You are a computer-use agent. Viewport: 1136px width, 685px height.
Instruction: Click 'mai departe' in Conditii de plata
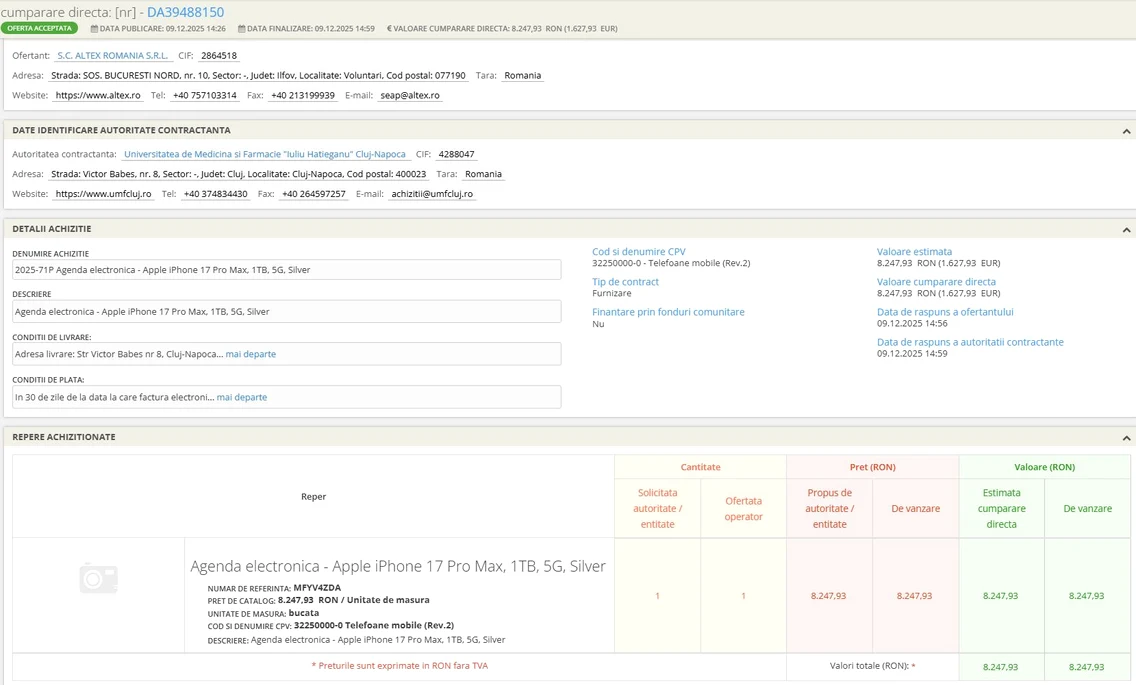click(242, 397)
